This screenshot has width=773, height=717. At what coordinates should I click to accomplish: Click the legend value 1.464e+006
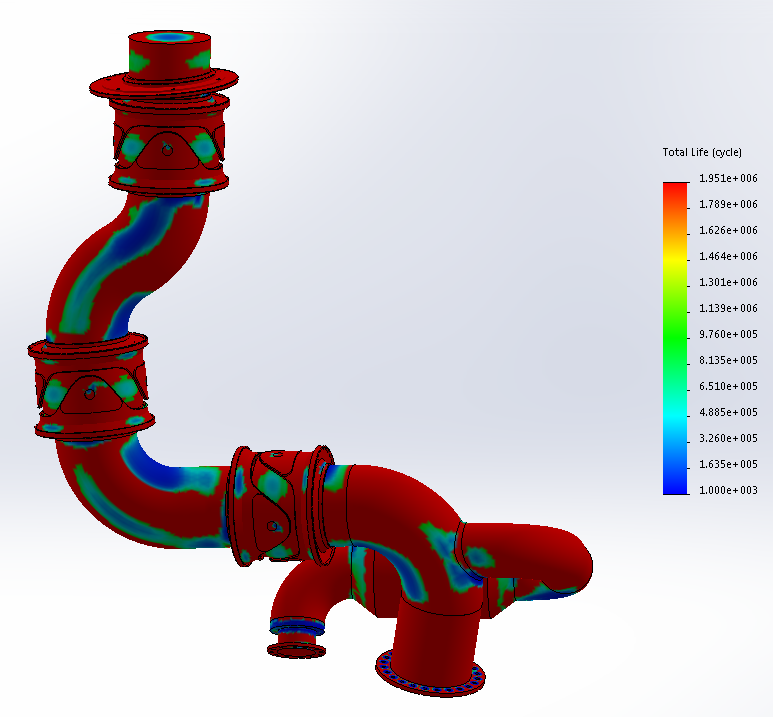[x=728, y=256]
